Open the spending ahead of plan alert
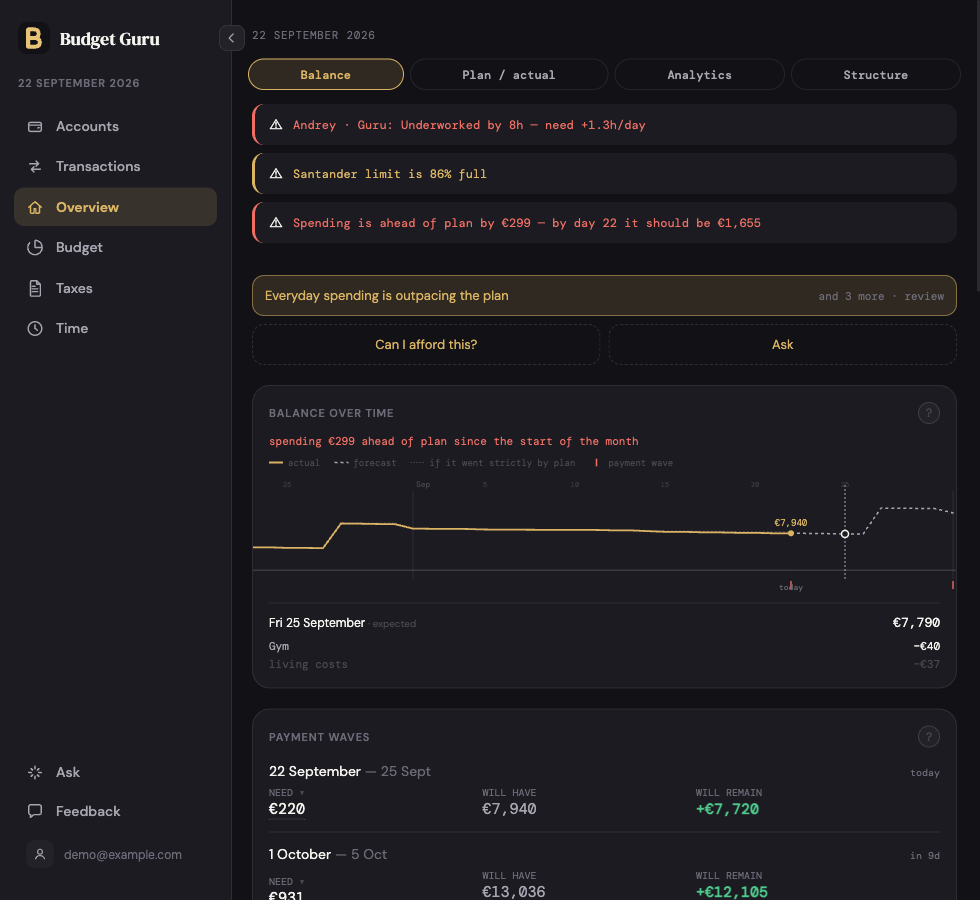Screen dimensions: 980x900 (x=604, y=222)
